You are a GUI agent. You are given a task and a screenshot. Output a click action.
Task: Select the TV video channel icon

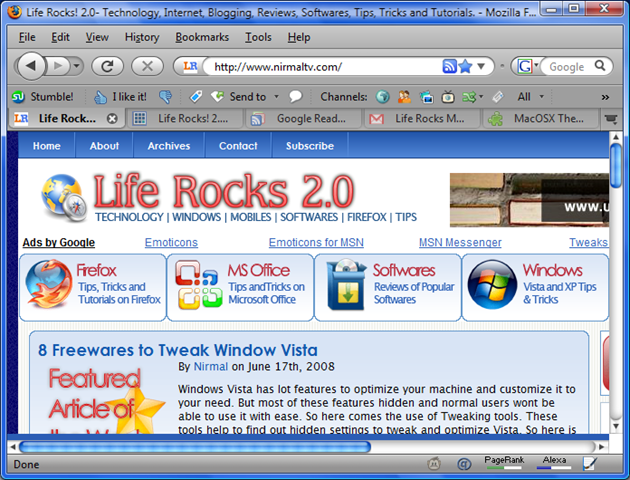tap(448, 97)
